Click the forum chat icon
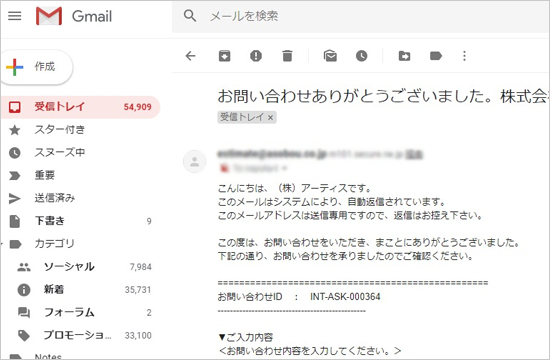 tap(24, 313)
